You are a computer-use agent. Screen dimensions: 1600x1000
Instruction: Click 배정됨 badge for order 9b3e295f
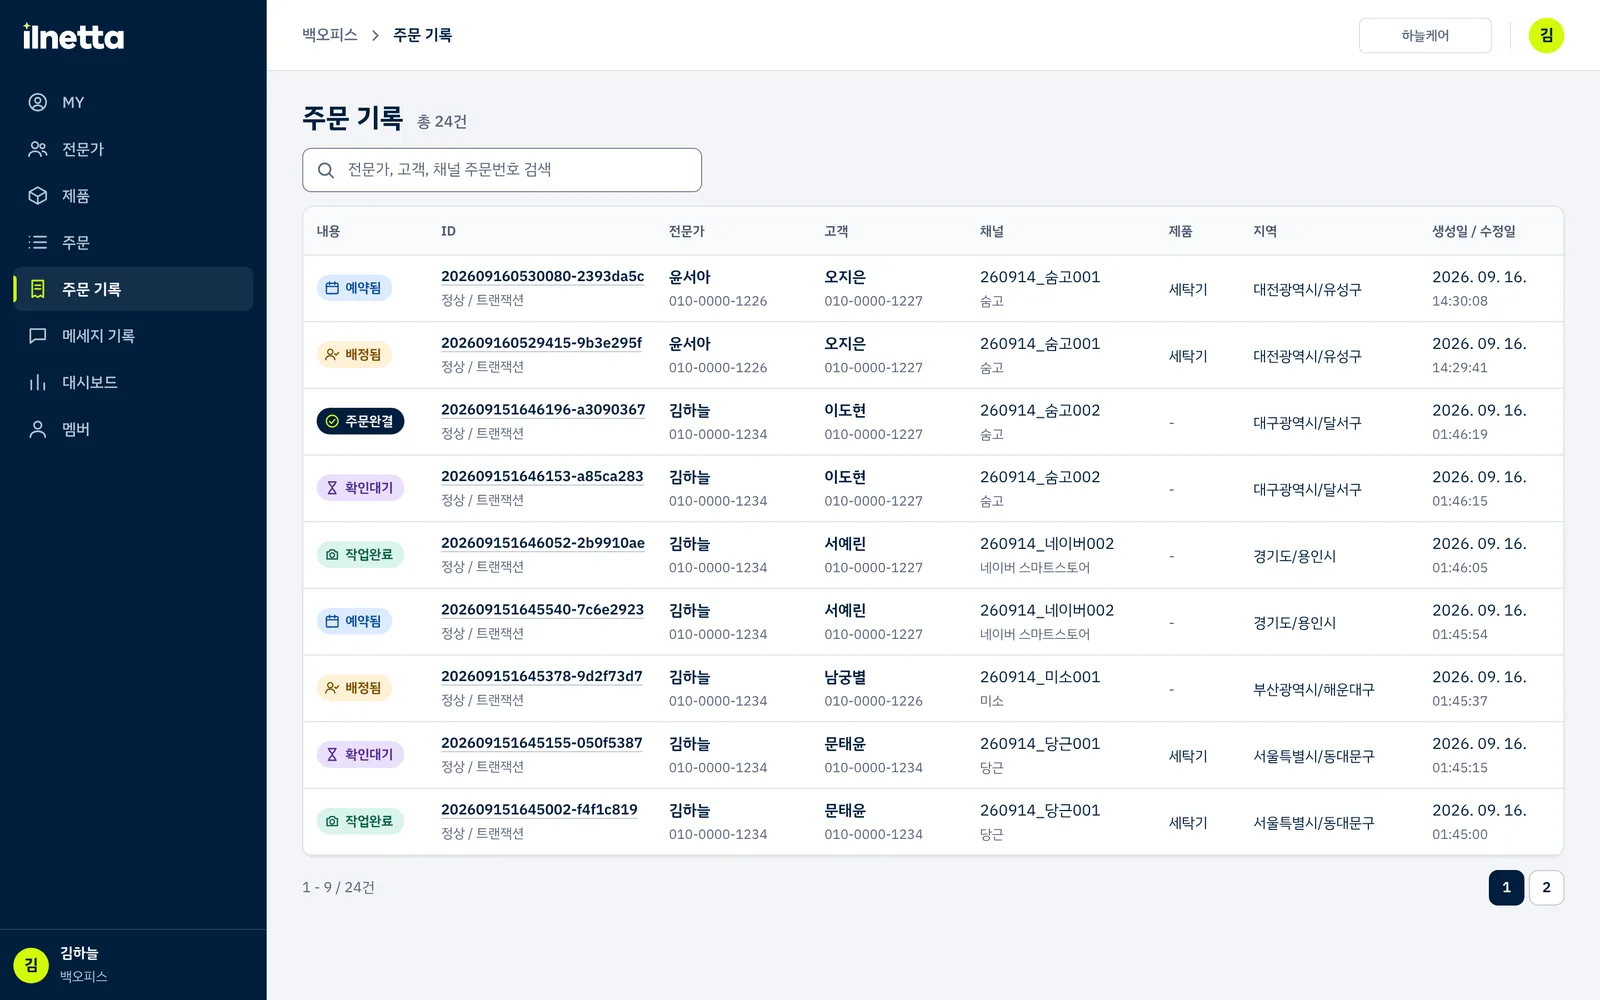(x=354, y=355)
